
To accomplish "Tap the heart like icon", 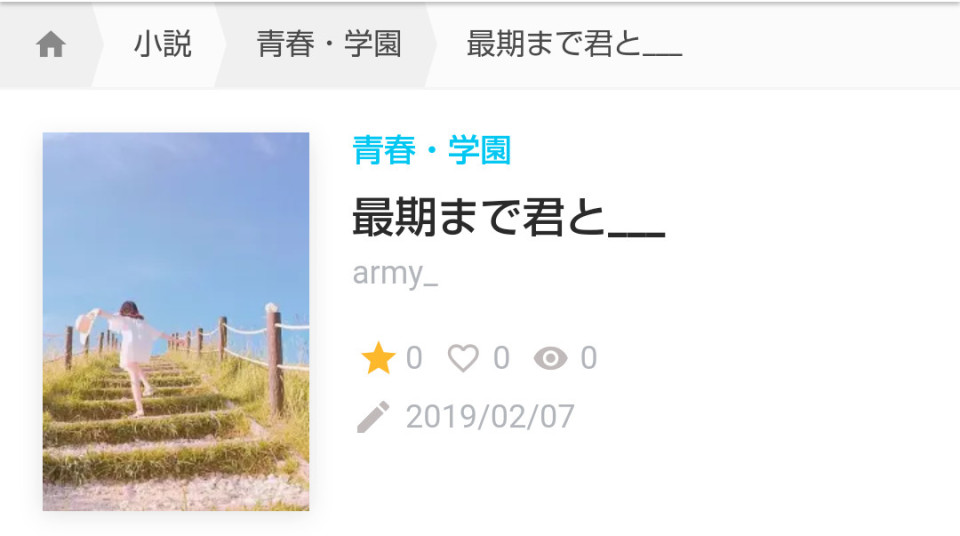I will pos(463,358).
